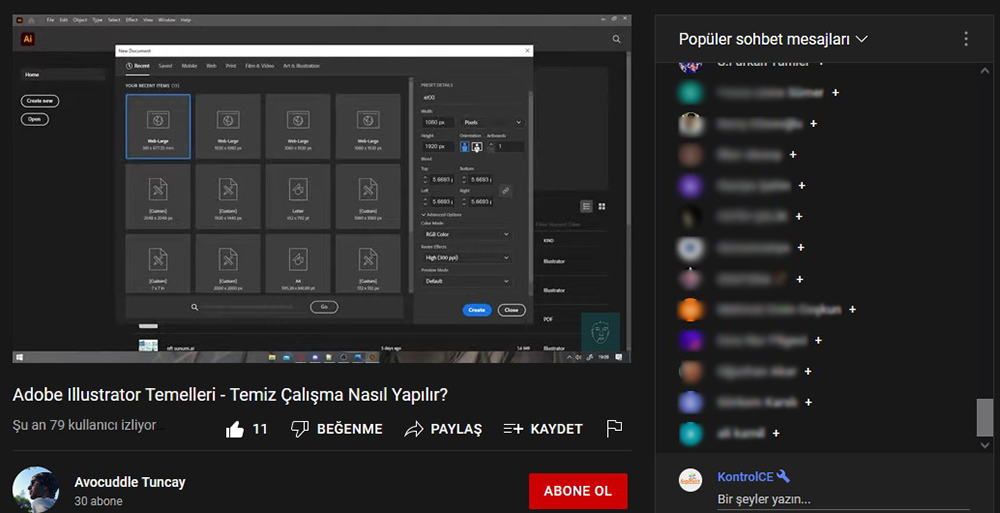The image size is (1000, 513).
Task: Select the Letter 612 x 792 pt preset
Action: click(298, 197)
